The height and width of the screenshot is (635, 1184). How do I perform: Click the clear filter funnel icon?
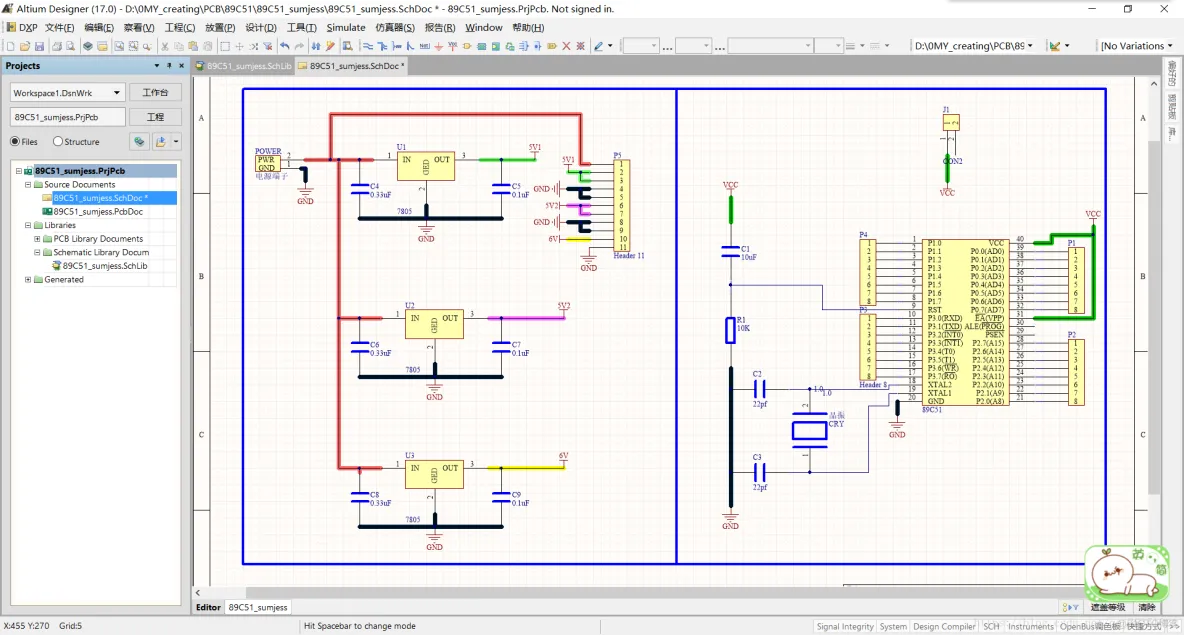tap(267, 46)
